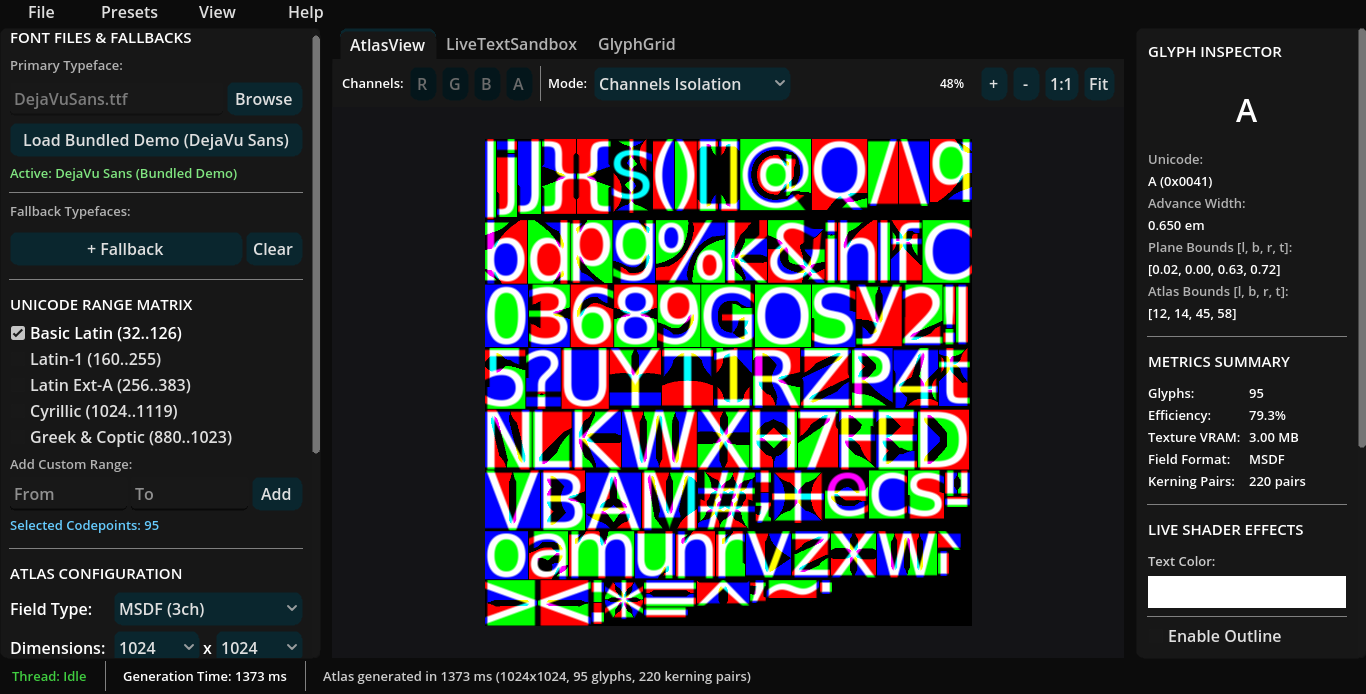The height and width of the screenshot is (694, 1366).
Task: Check the Latin-1 (160..255) range
Action: 95,359
